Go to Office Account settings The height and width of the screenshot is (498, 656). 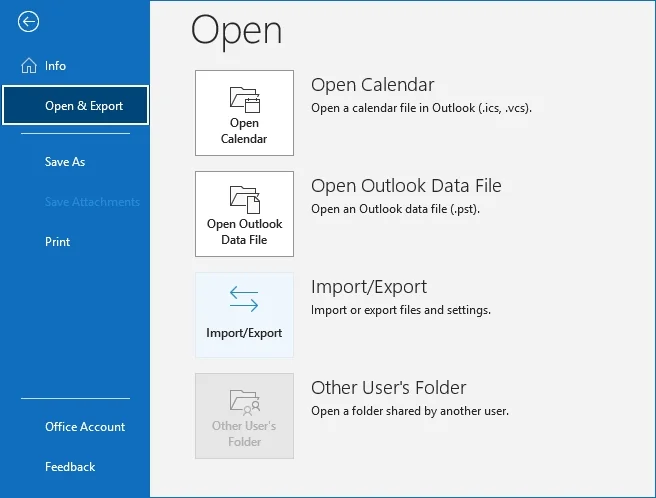click(85, 427)
